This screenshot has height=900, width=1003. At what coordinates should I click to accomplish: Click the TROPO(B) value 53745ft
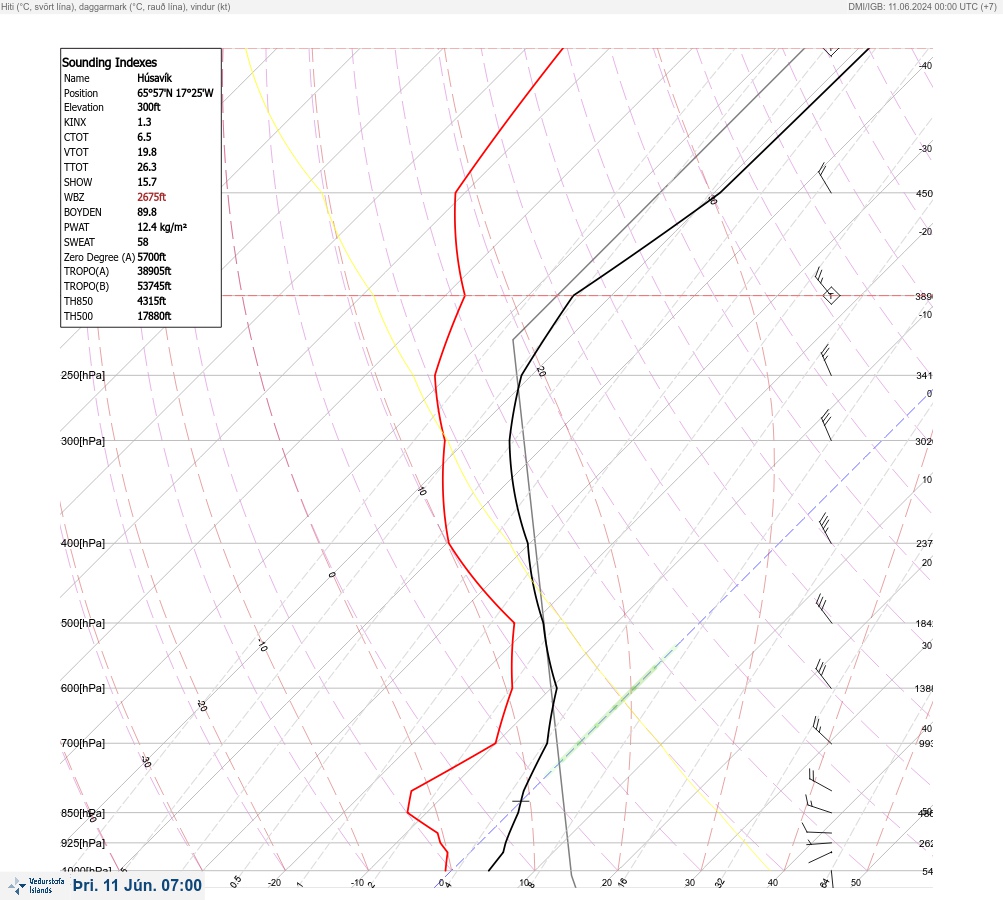pos(154,286)
